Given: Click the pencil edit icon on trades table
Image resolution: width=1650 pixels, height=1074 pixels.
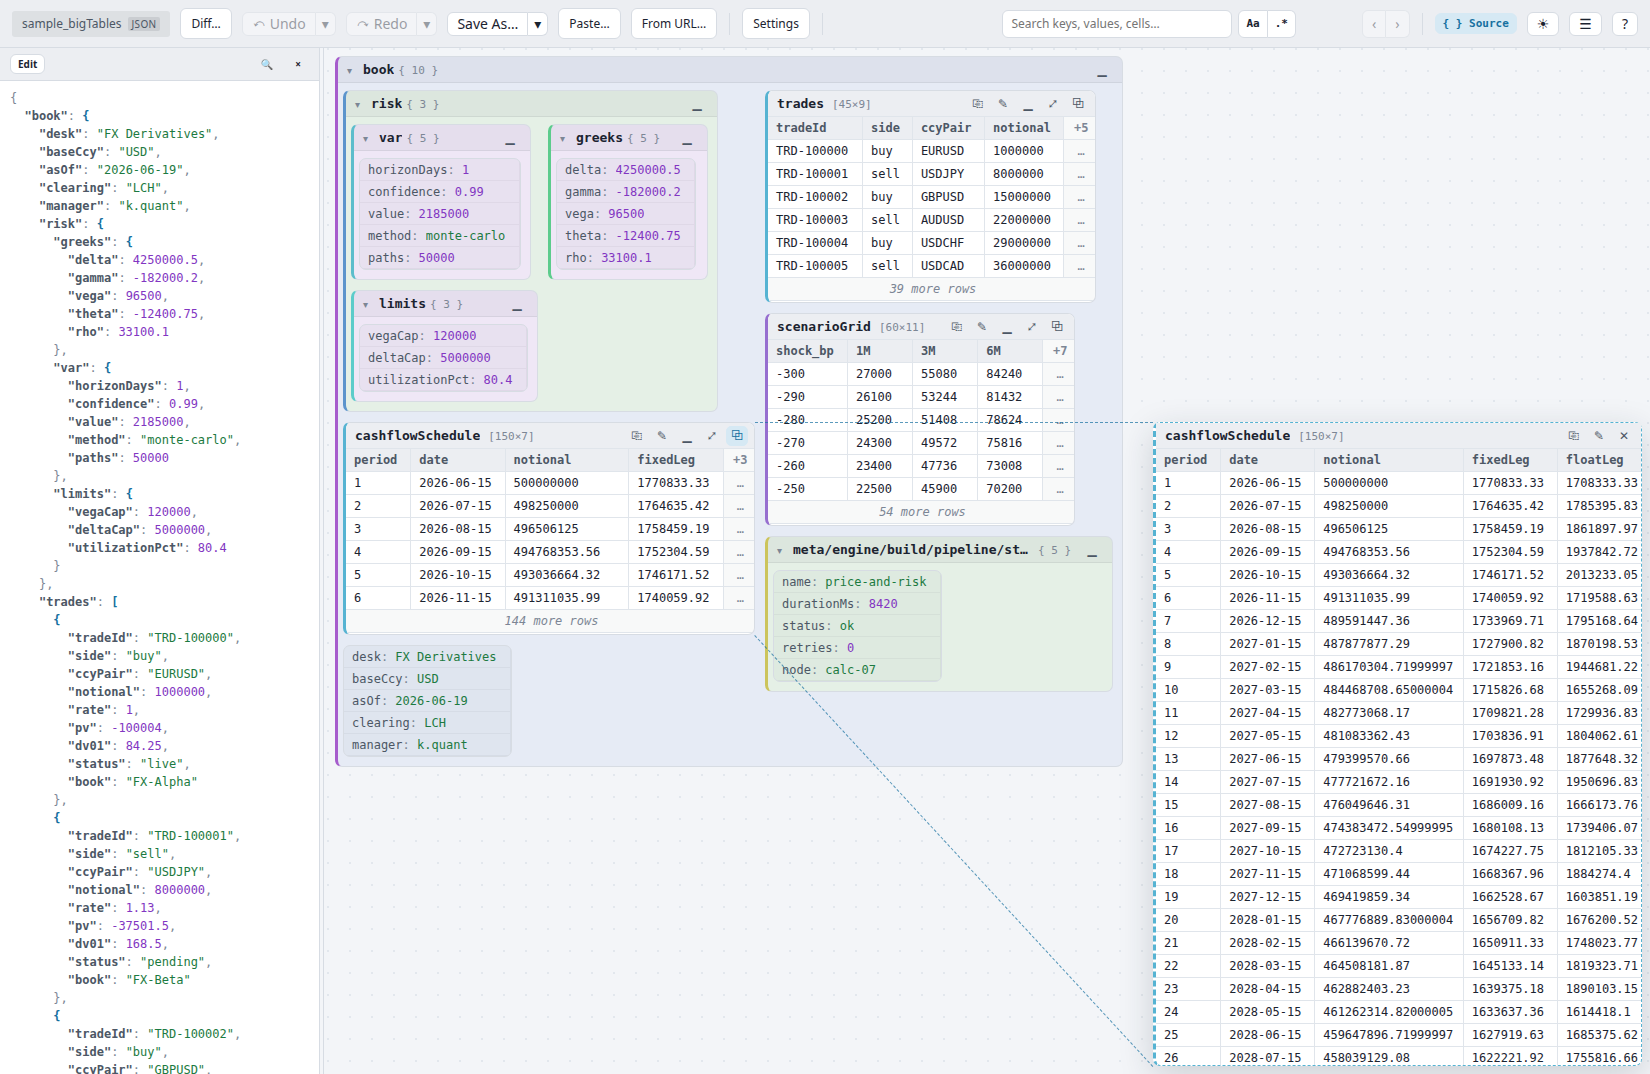Looking at the screenshot, I should coord(1002,104).
